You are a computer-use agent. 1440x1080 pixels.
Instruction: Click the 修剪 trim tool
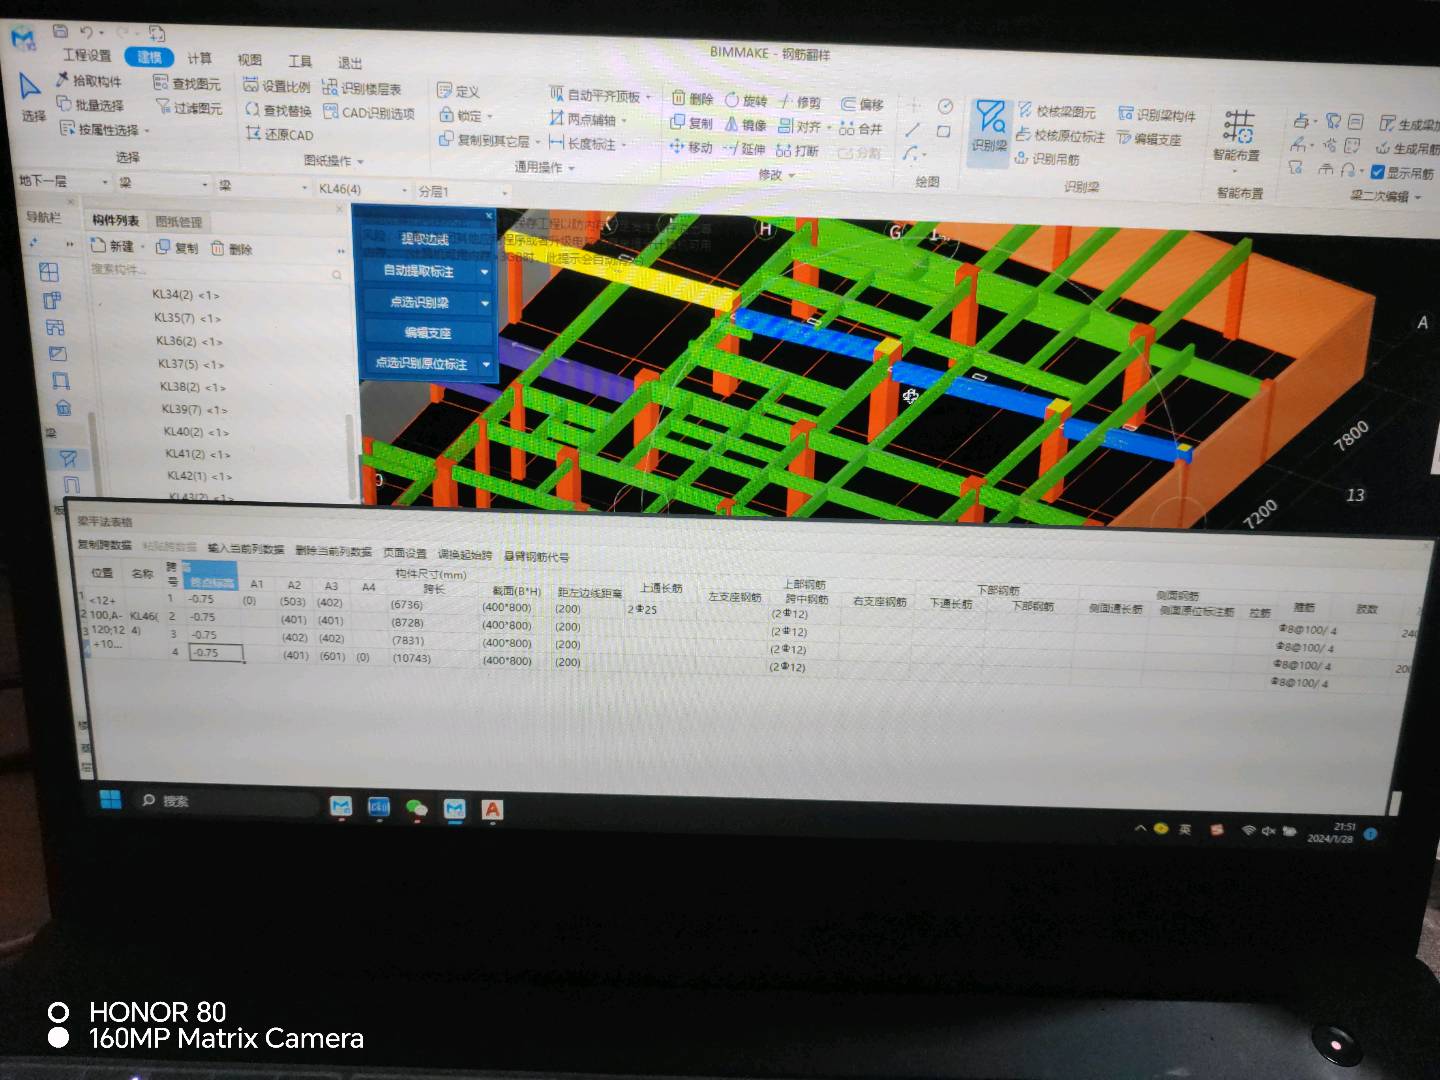point(800,102)
